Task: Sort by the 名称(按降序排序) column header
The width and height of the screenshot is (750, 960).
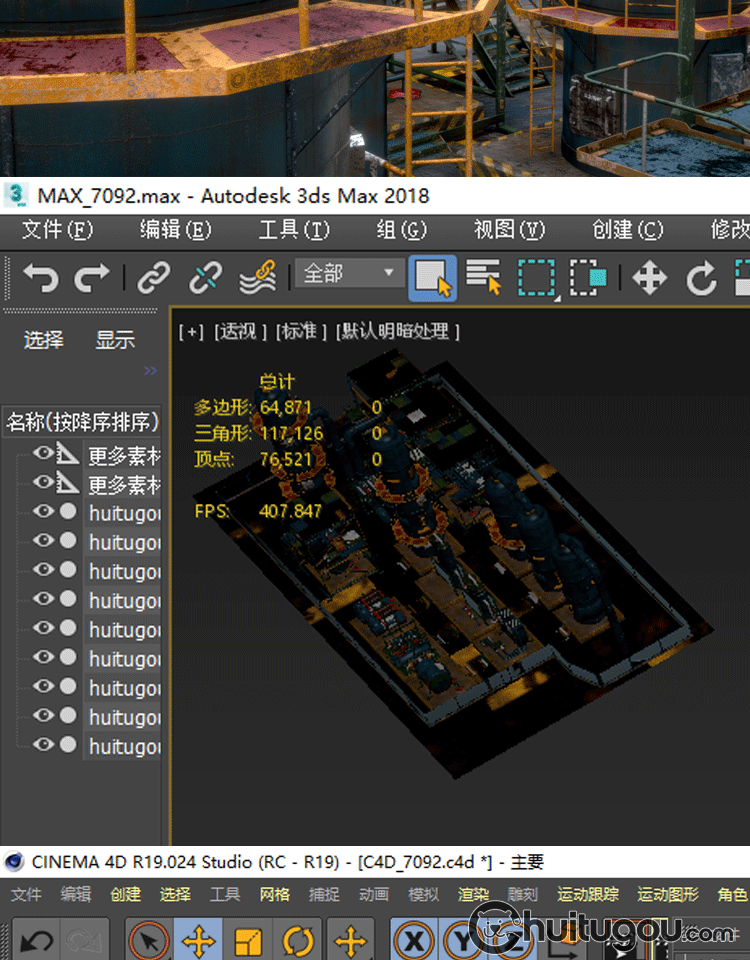Action: point(82,422)
